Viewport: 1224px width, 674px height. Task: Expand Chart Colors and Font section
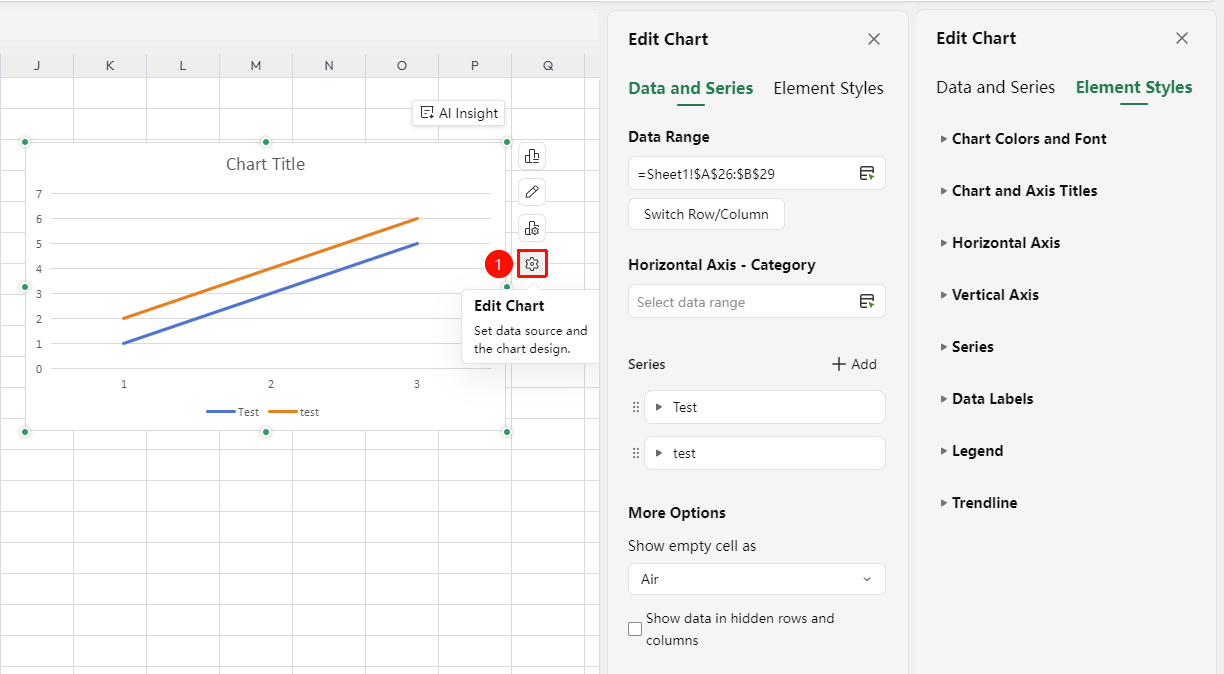(1024, 139)
